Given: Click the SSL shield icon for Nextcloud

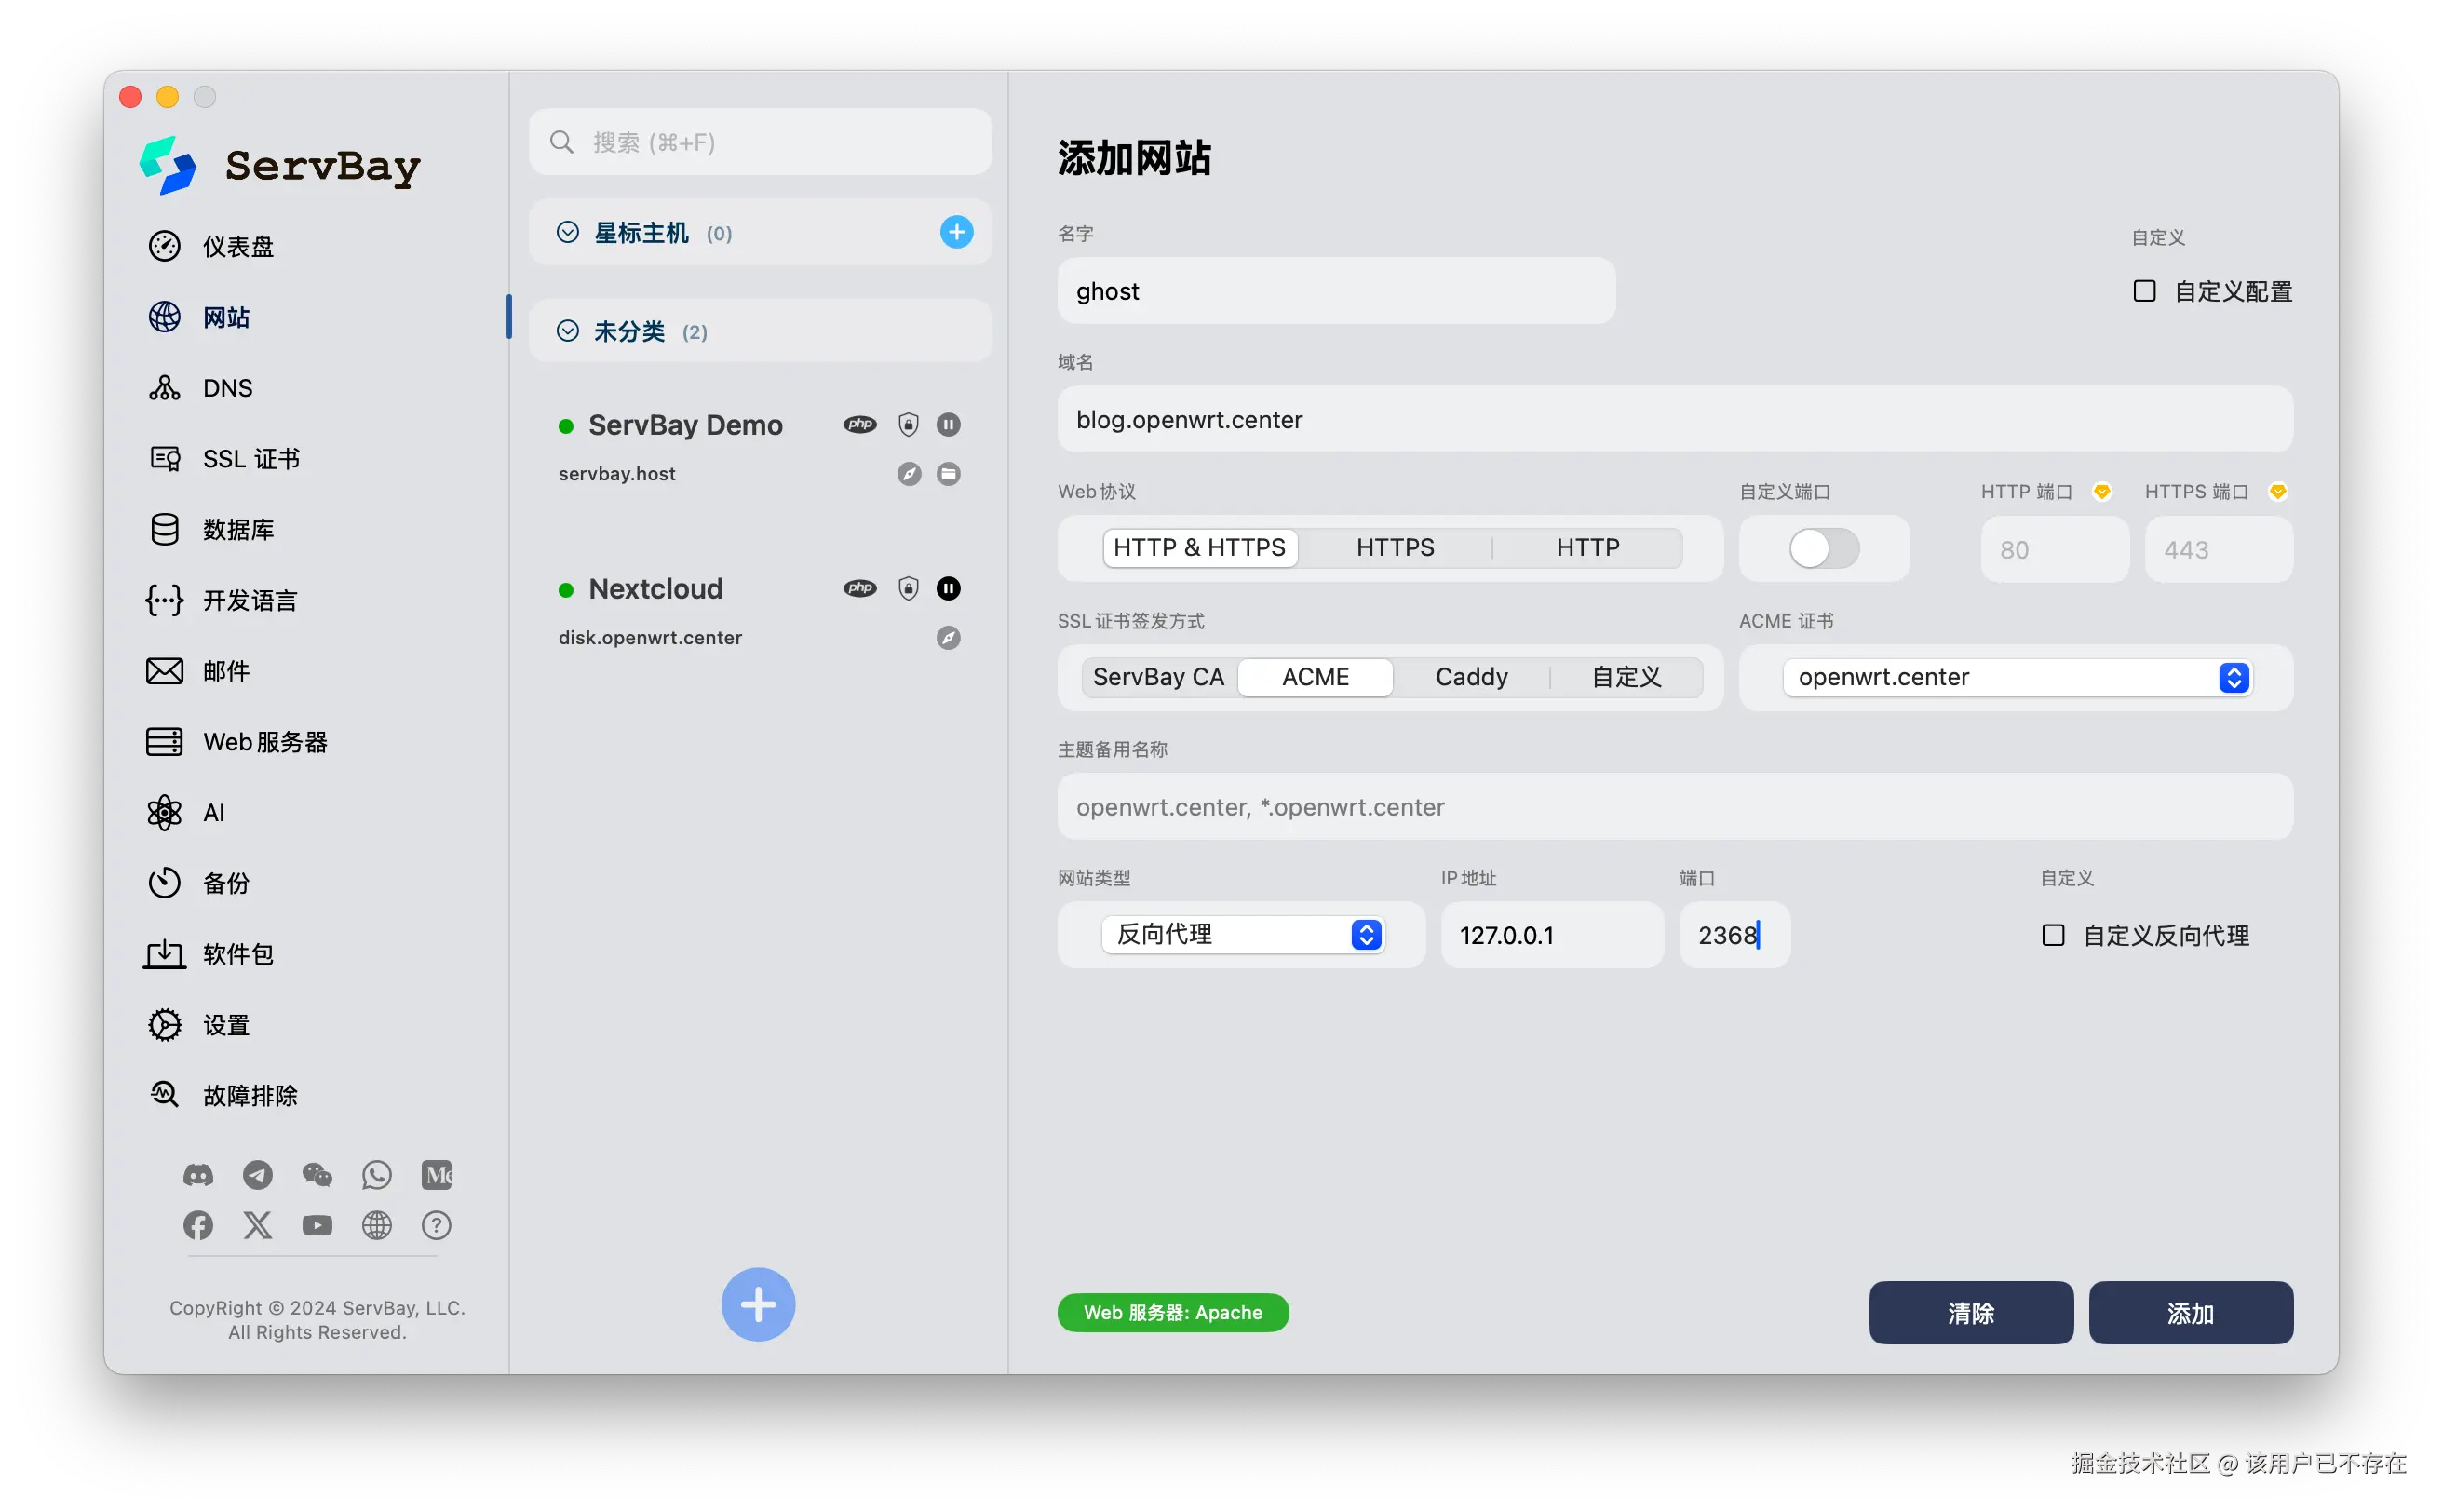Looking at the screenshot, I should click(908, 588).
